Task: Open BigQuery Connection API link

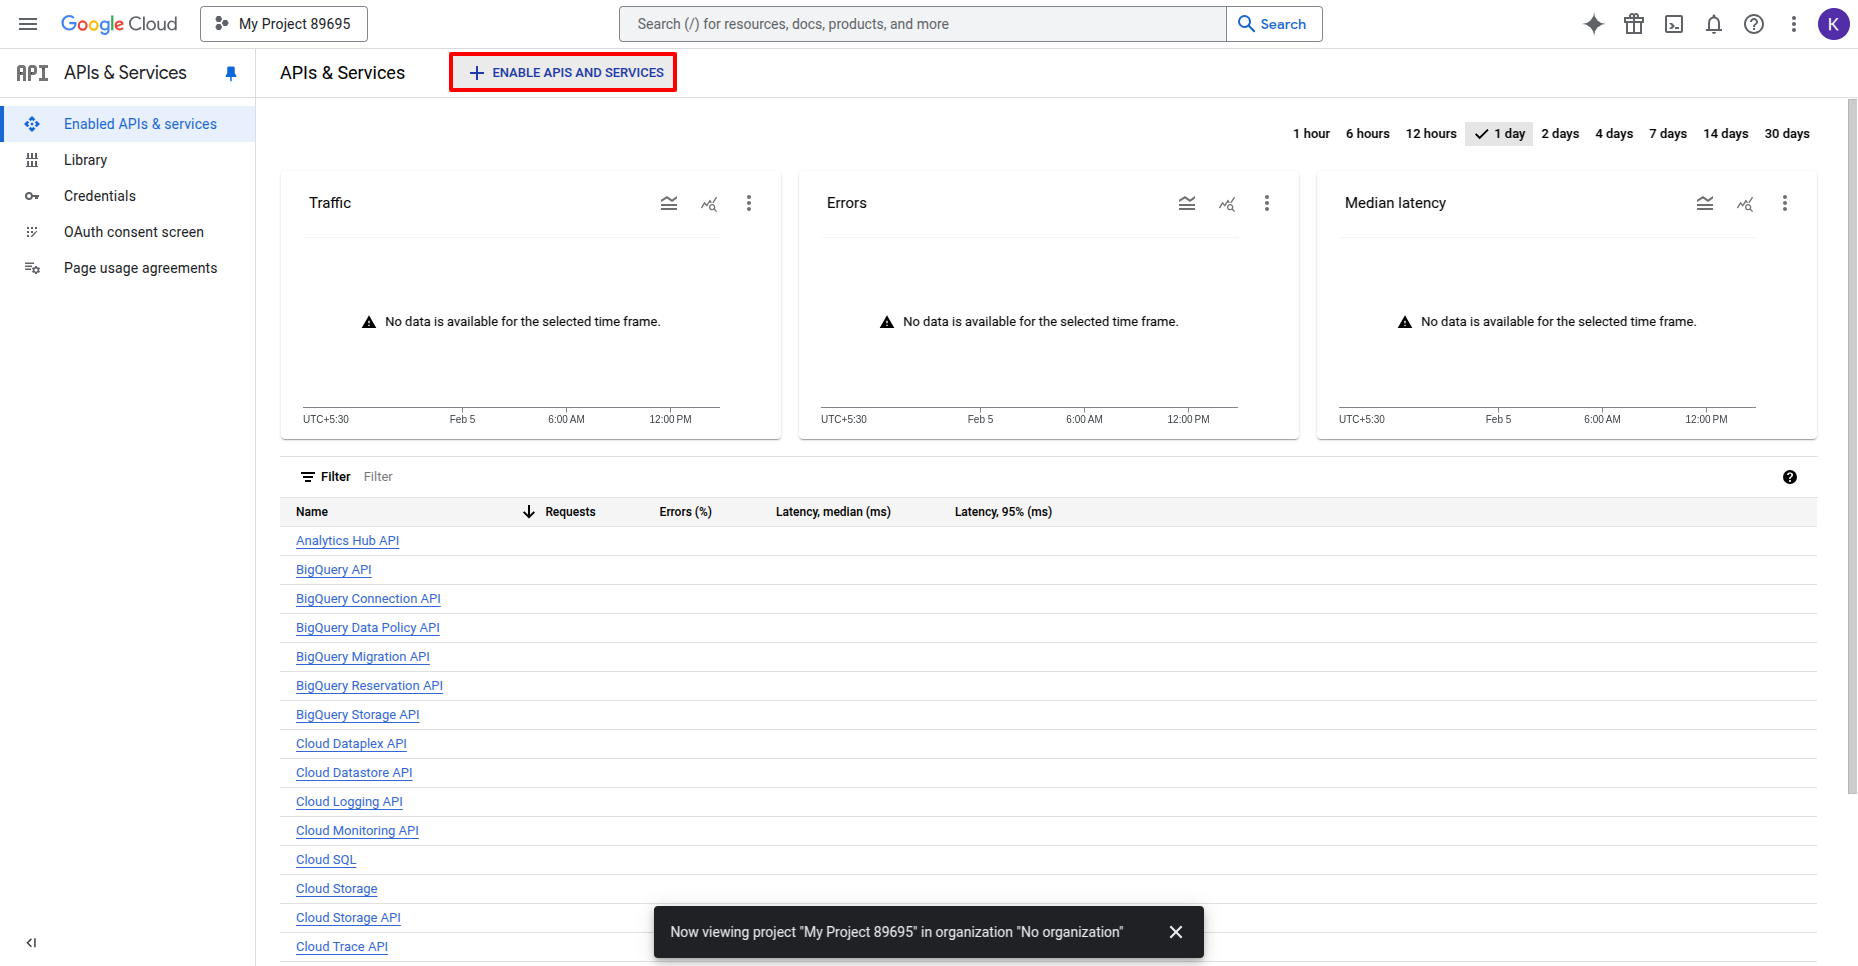Action: point(368,599)
